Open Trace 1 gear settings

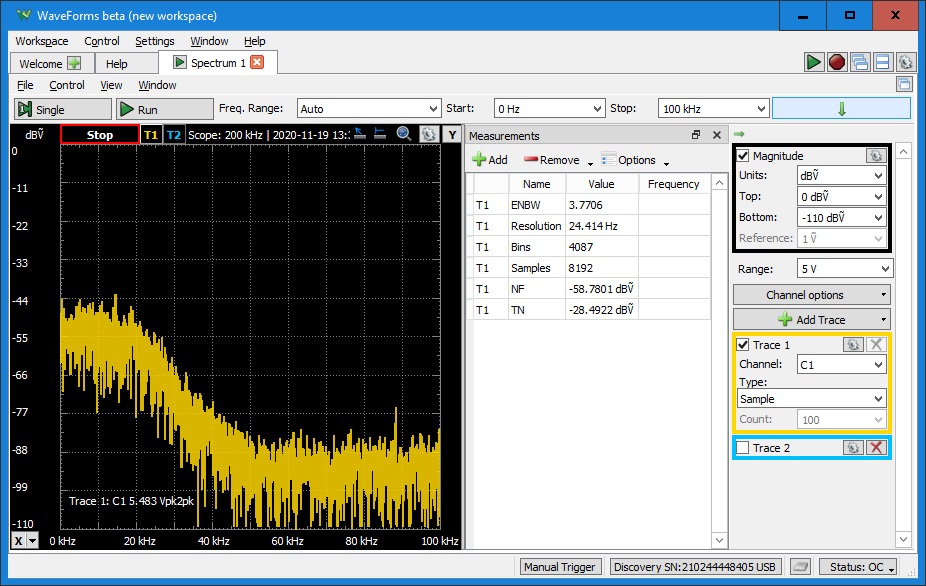852,345
